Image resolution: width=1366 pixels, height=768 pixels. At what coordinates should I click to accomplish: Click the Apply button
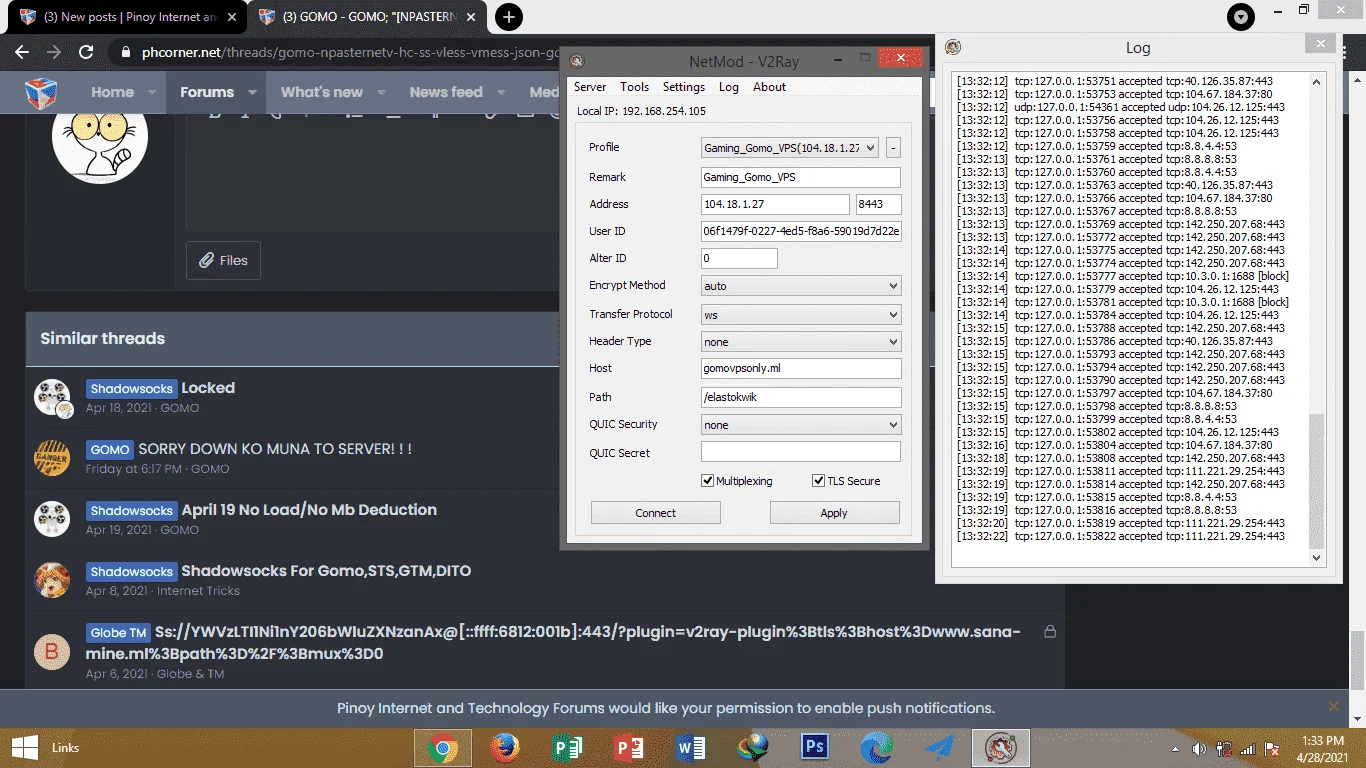pyautogui.click(x=834, y=513)
